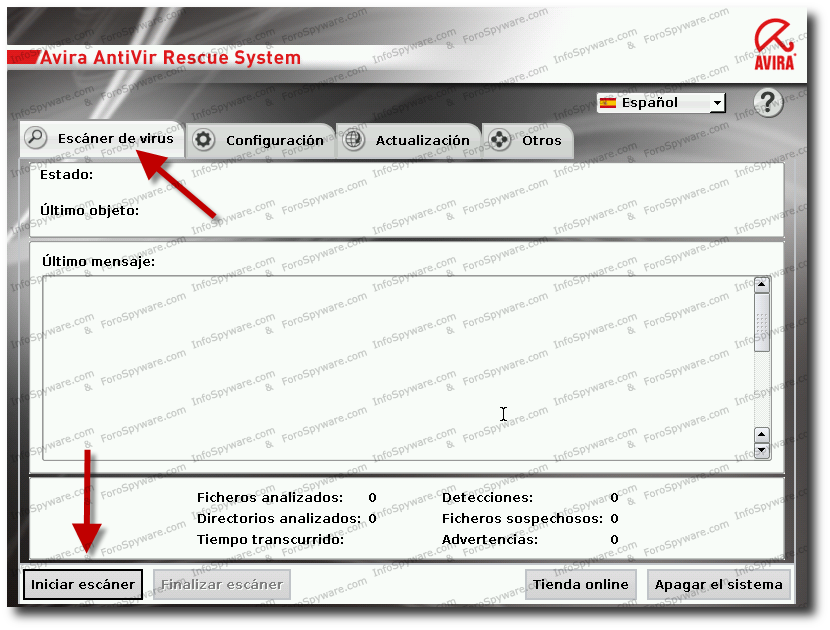
Task: Click the Avira AntiVir Rescue System title
Action: click(170, 57)
